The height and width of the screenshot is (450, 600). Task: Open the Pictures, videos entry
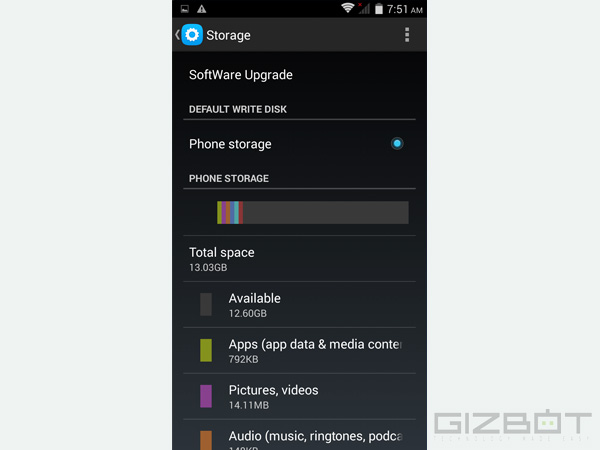[299, 396]
